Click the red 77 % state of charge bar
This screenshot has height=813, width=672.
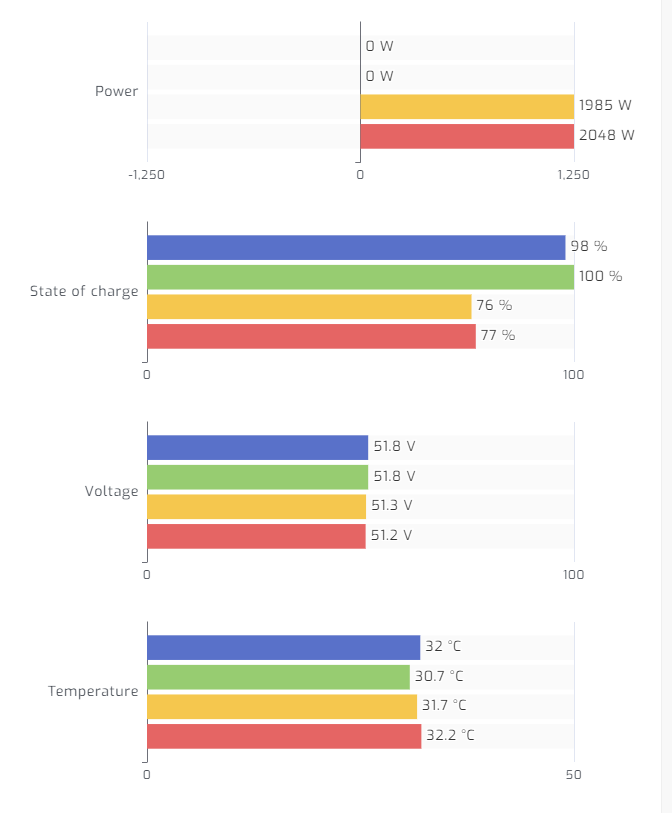[x=312, y=337]
